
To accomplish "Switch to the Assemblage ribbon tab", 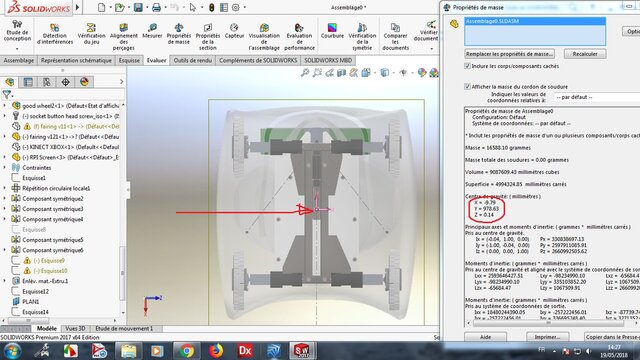I will [x=18, y=60].
